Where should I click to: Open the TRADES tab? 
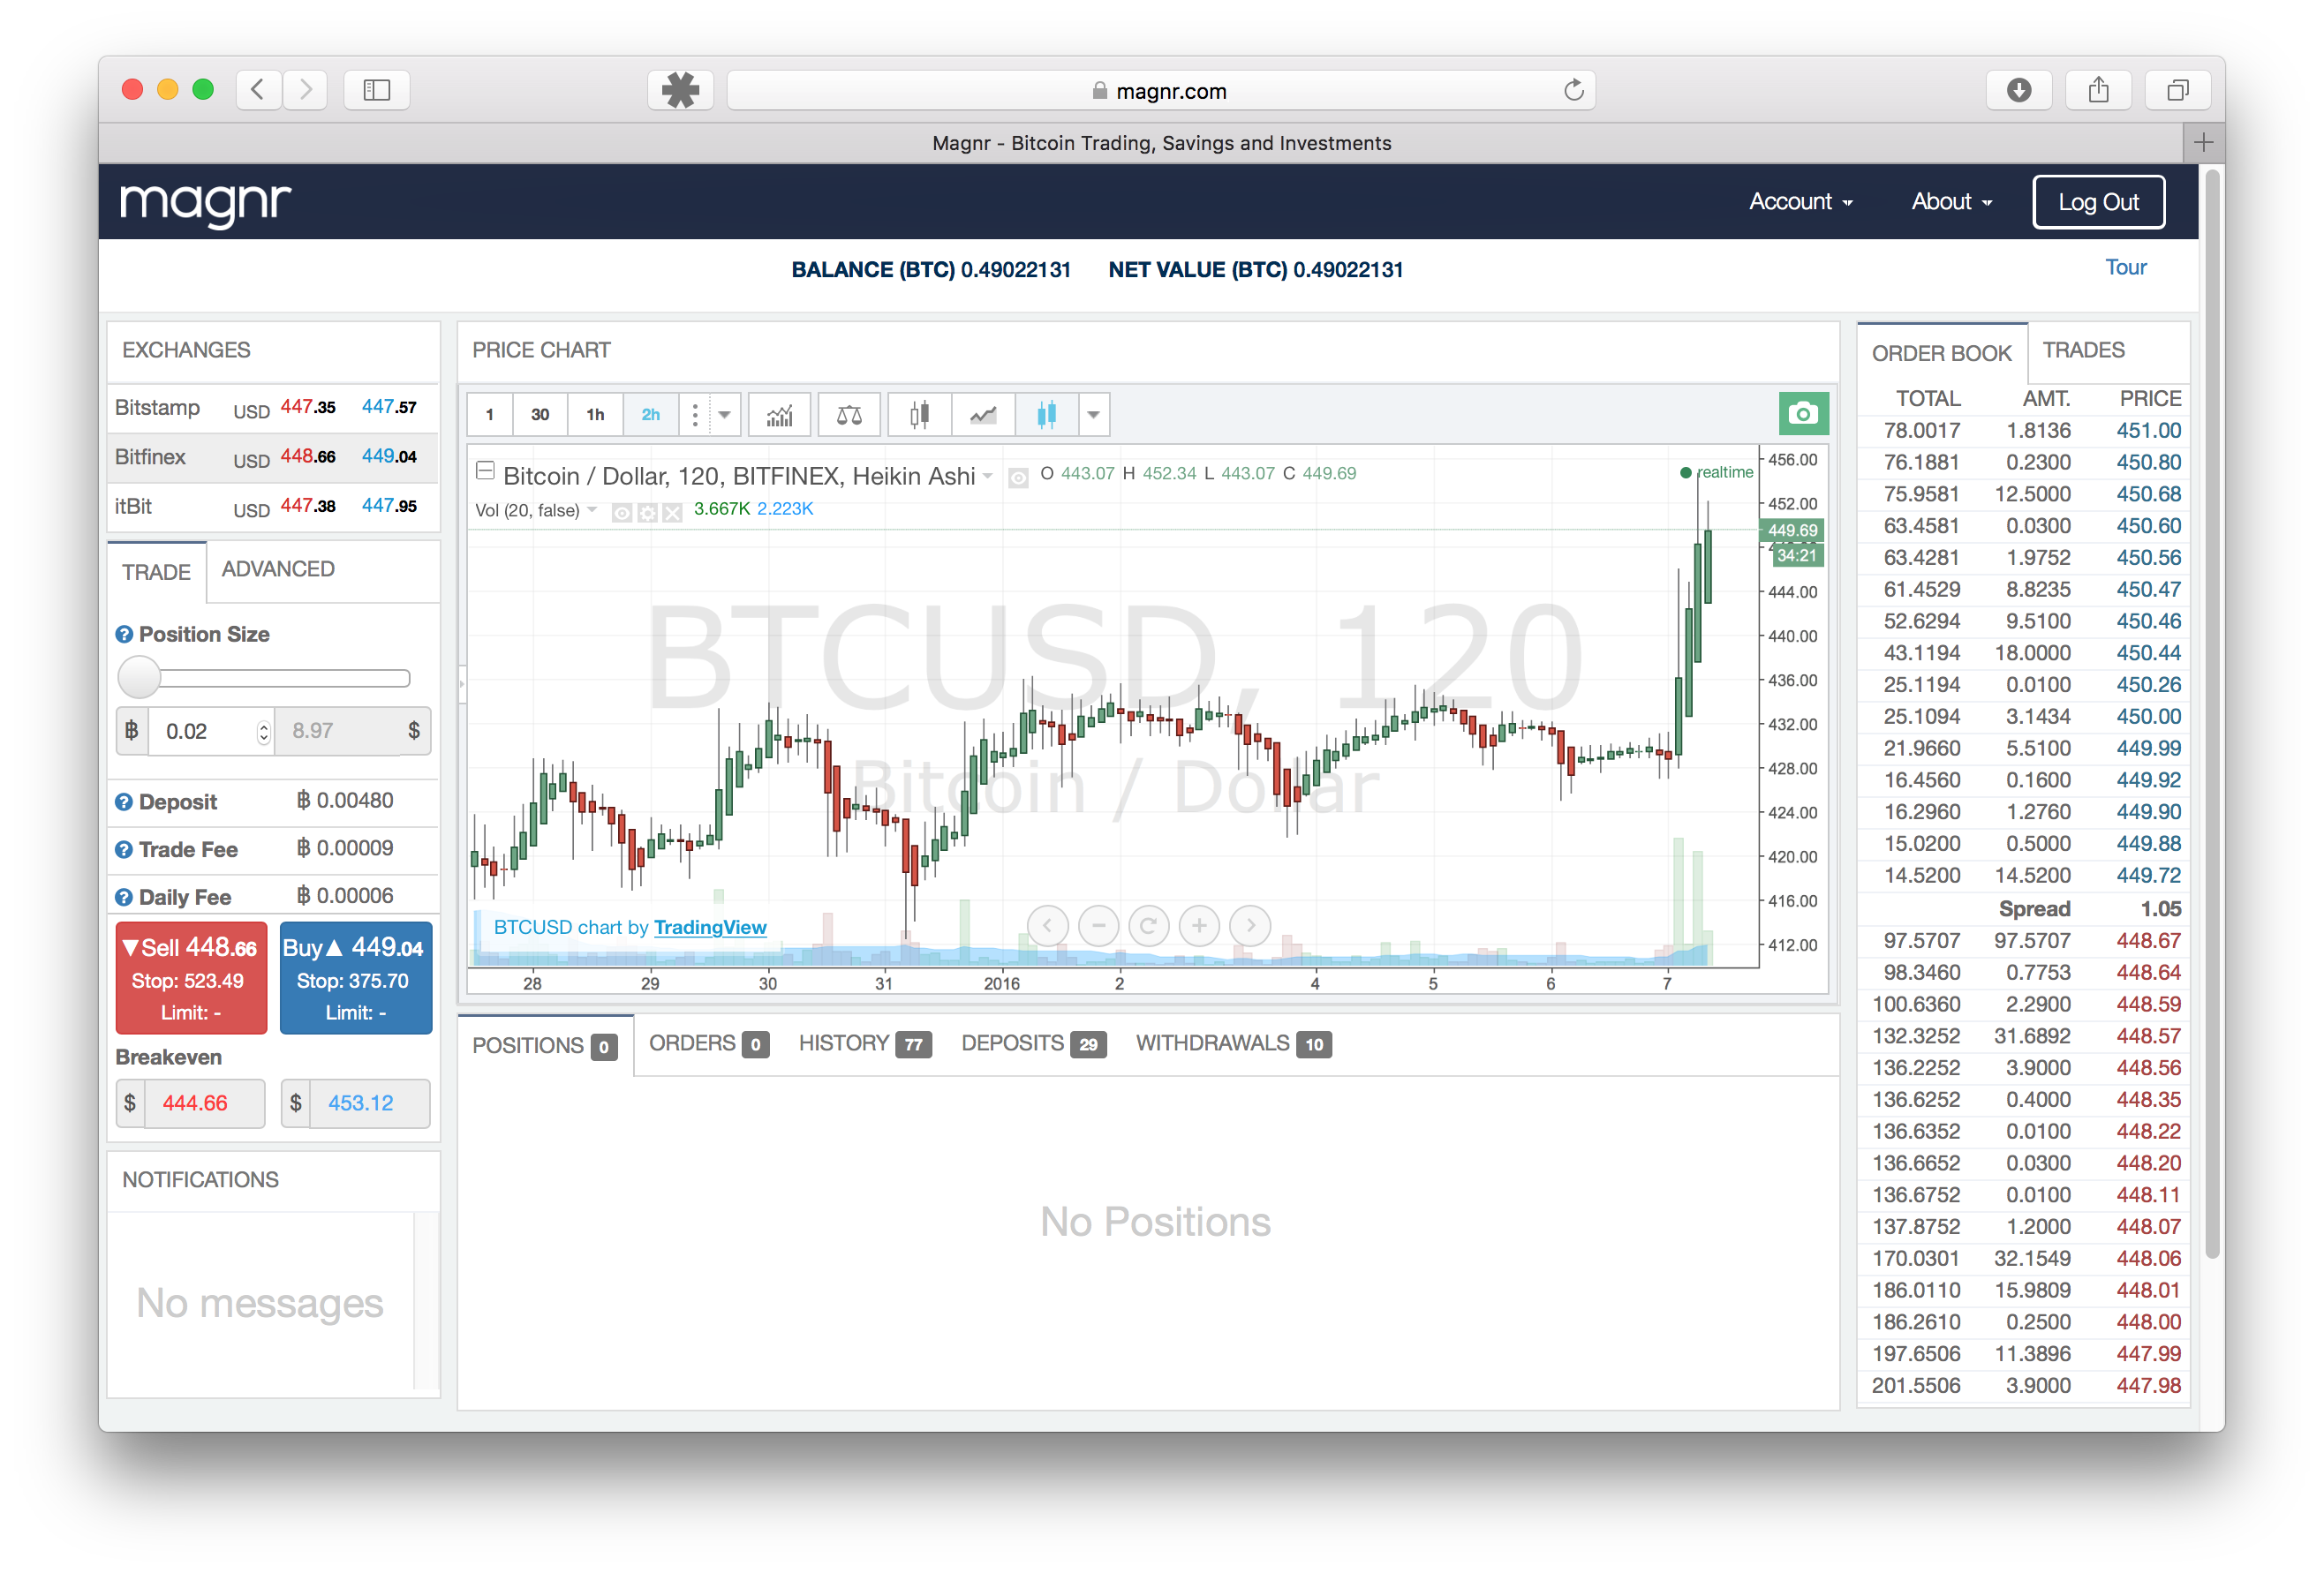click(x=2083, y=350)
